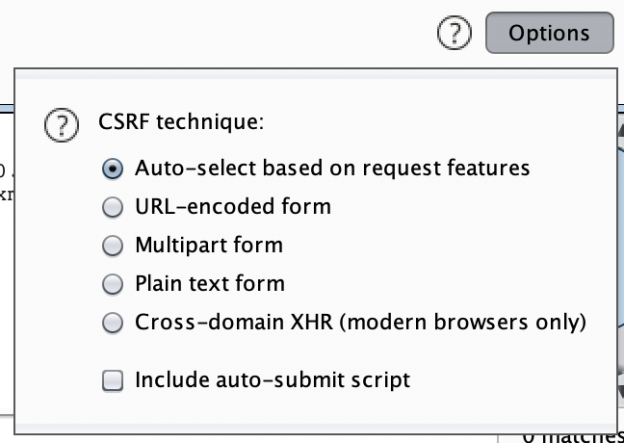Enable the Include auto-submit script checkbox
This screenshot has height=443, width=624.
coord(114,380)
